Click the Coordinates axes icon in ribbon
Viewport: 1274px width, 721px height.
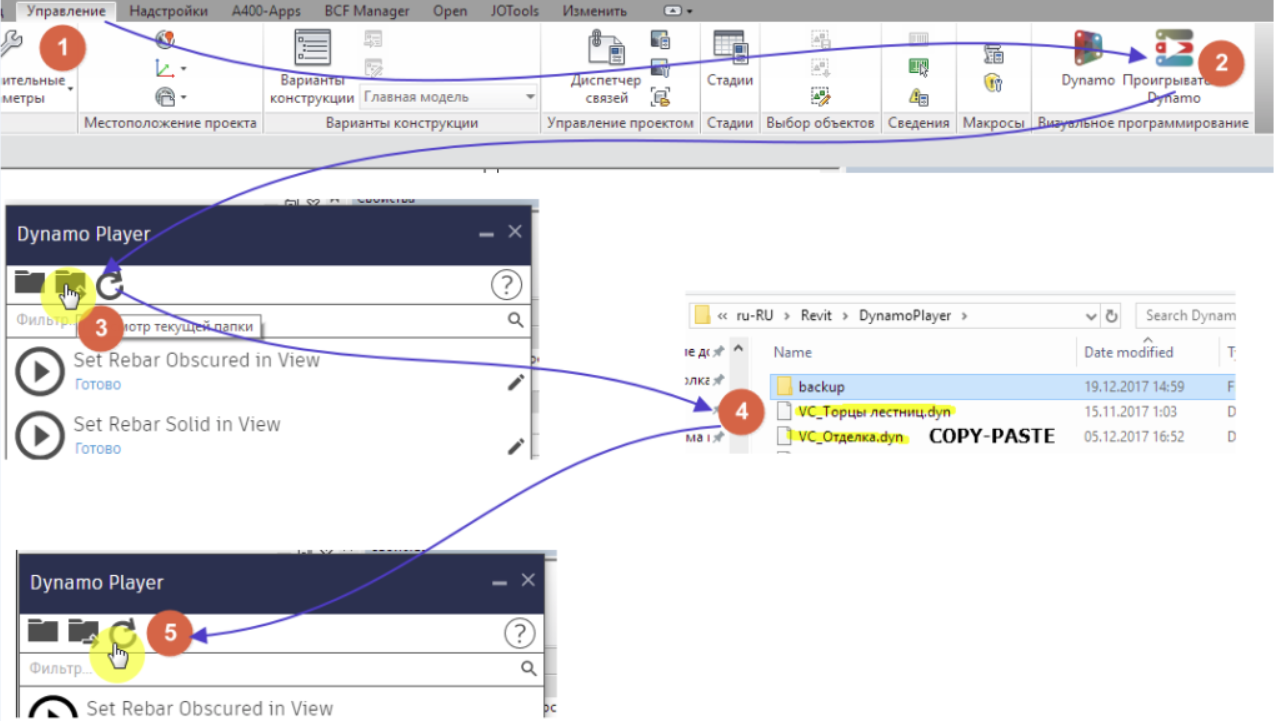tap(165, 69)
